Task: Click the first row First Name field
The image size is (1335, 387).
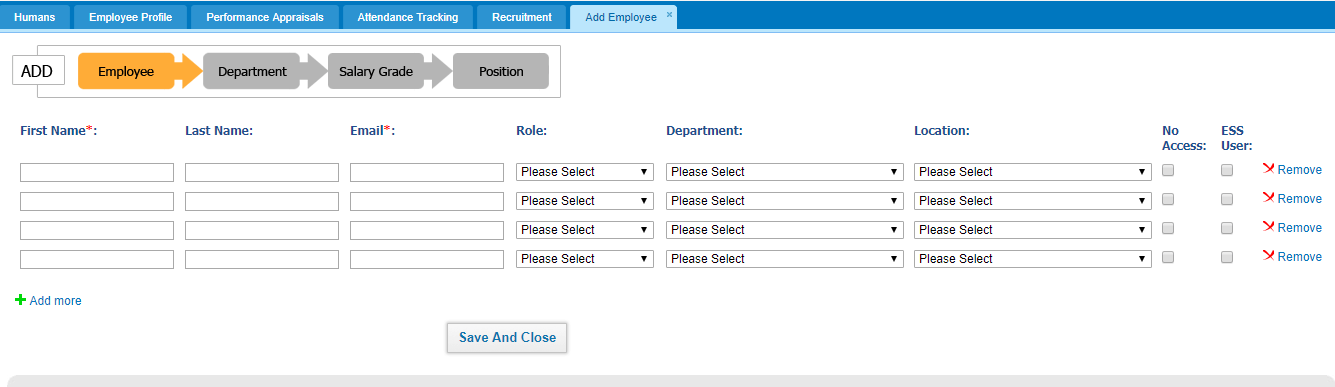Action: pos(97,172)
